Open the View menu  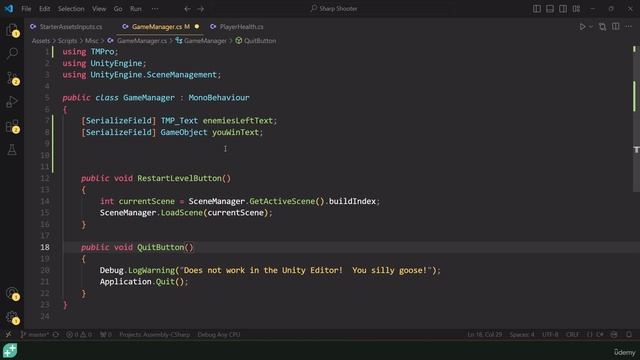99,9
